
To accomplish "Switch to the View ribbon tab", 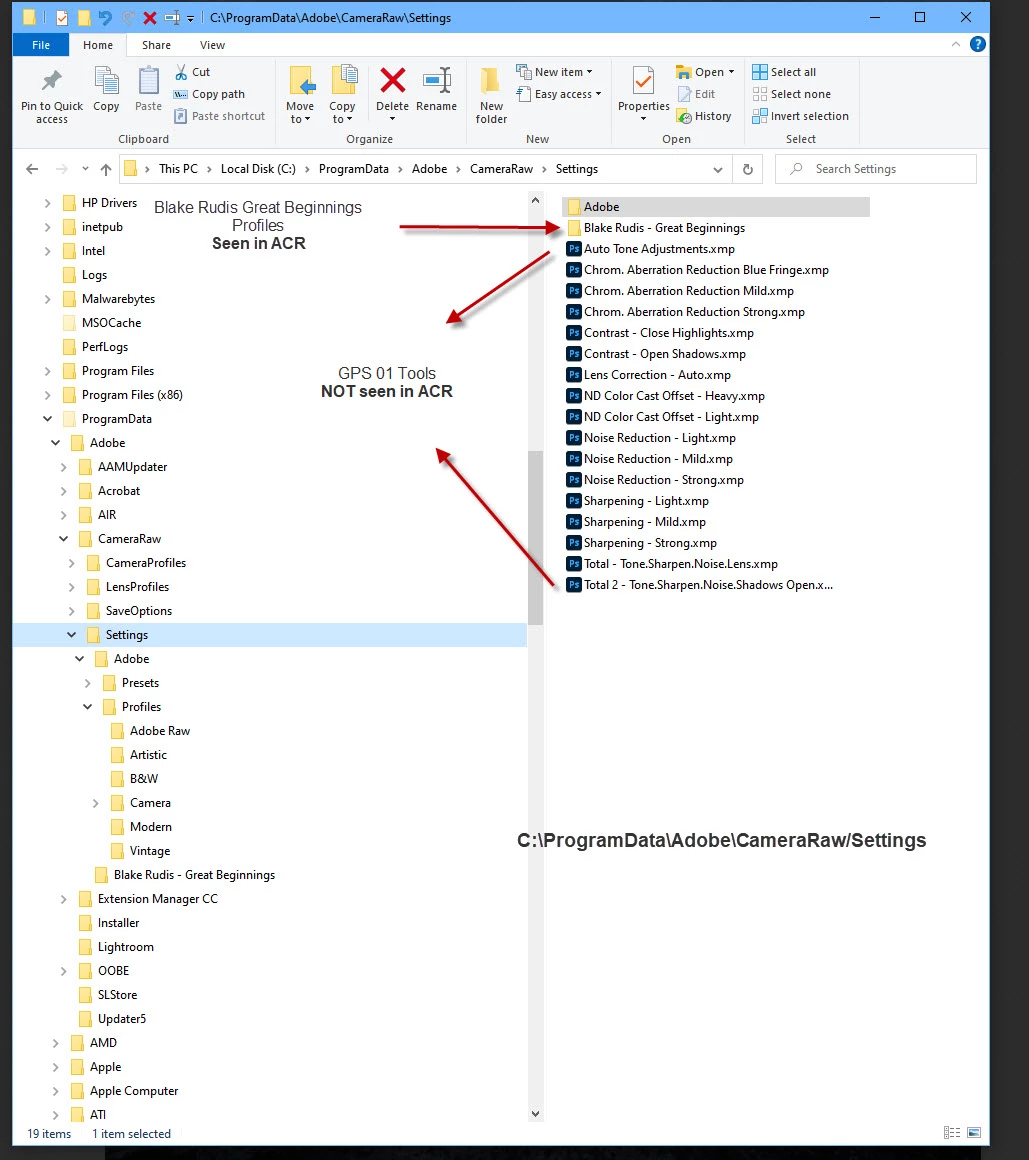I will click(212, 45).
